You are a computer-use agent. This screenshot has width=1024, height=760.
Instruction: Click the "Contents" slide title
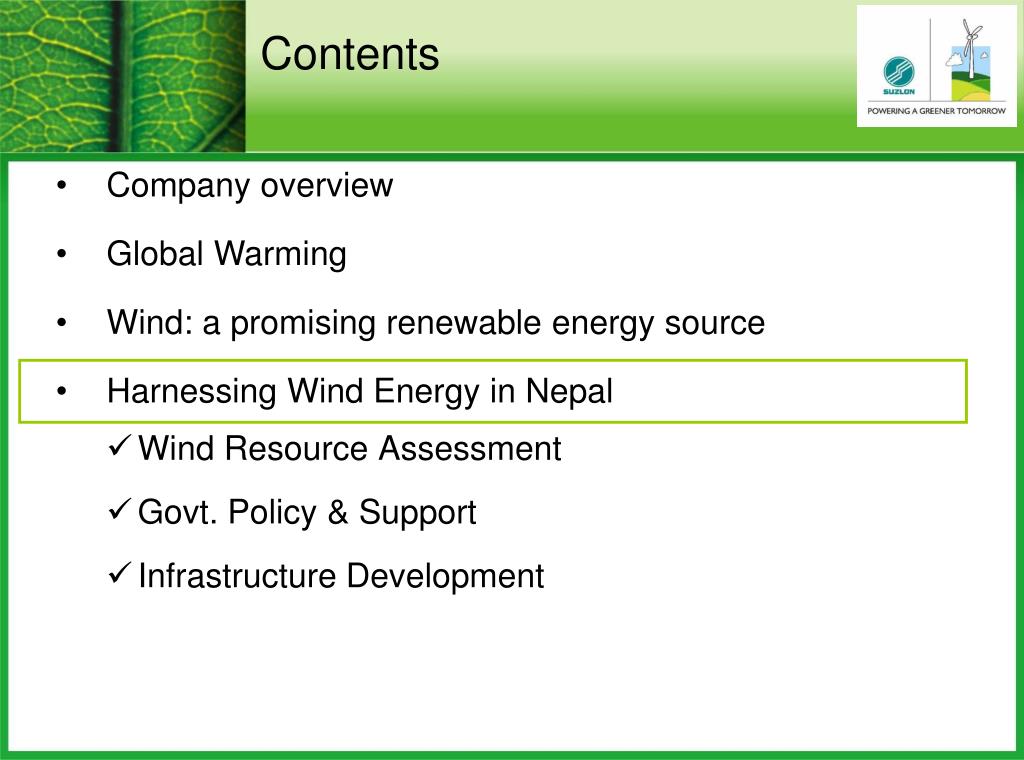pyautogui.click(x=350, y=54)
